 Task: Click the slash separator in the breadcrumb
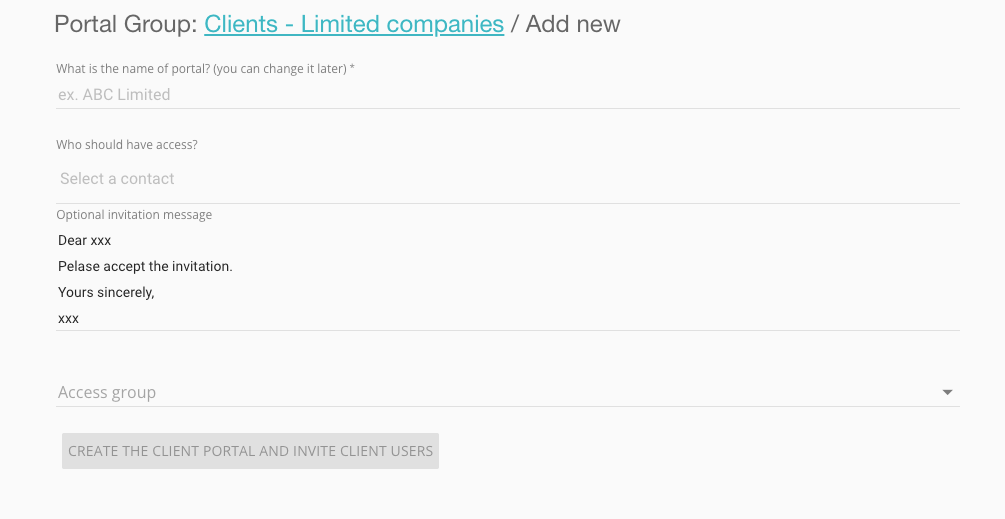click(x=514, y=24)
